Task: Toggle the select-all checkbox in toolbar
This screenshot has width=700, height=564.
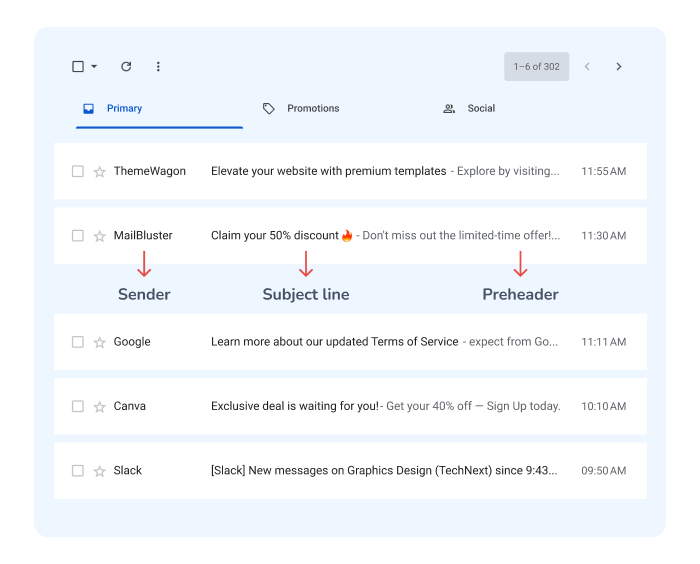Action: (78, 67)
